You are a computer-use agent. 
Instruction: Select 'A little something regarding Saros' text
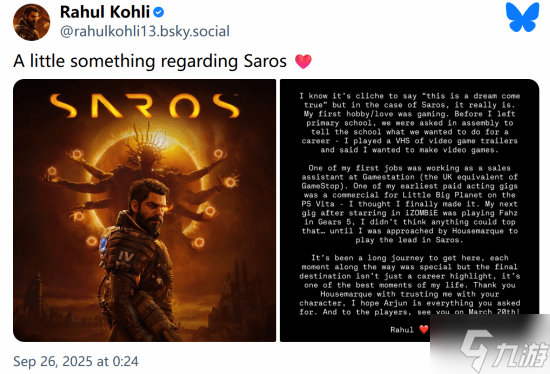(x=150, y=61)
